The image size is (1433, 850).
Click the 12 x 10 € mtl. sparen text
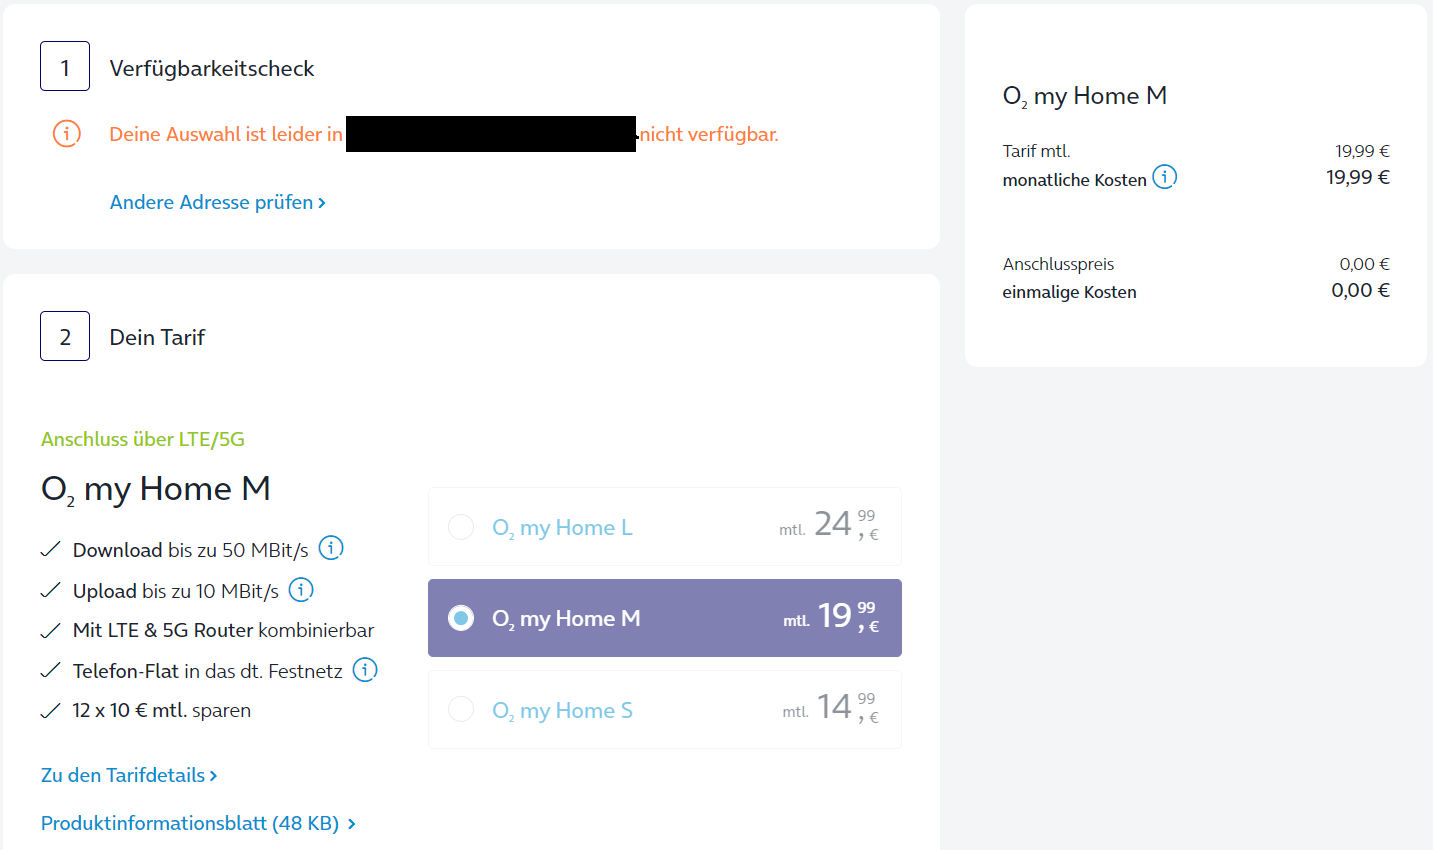click(x=162, y=710)
